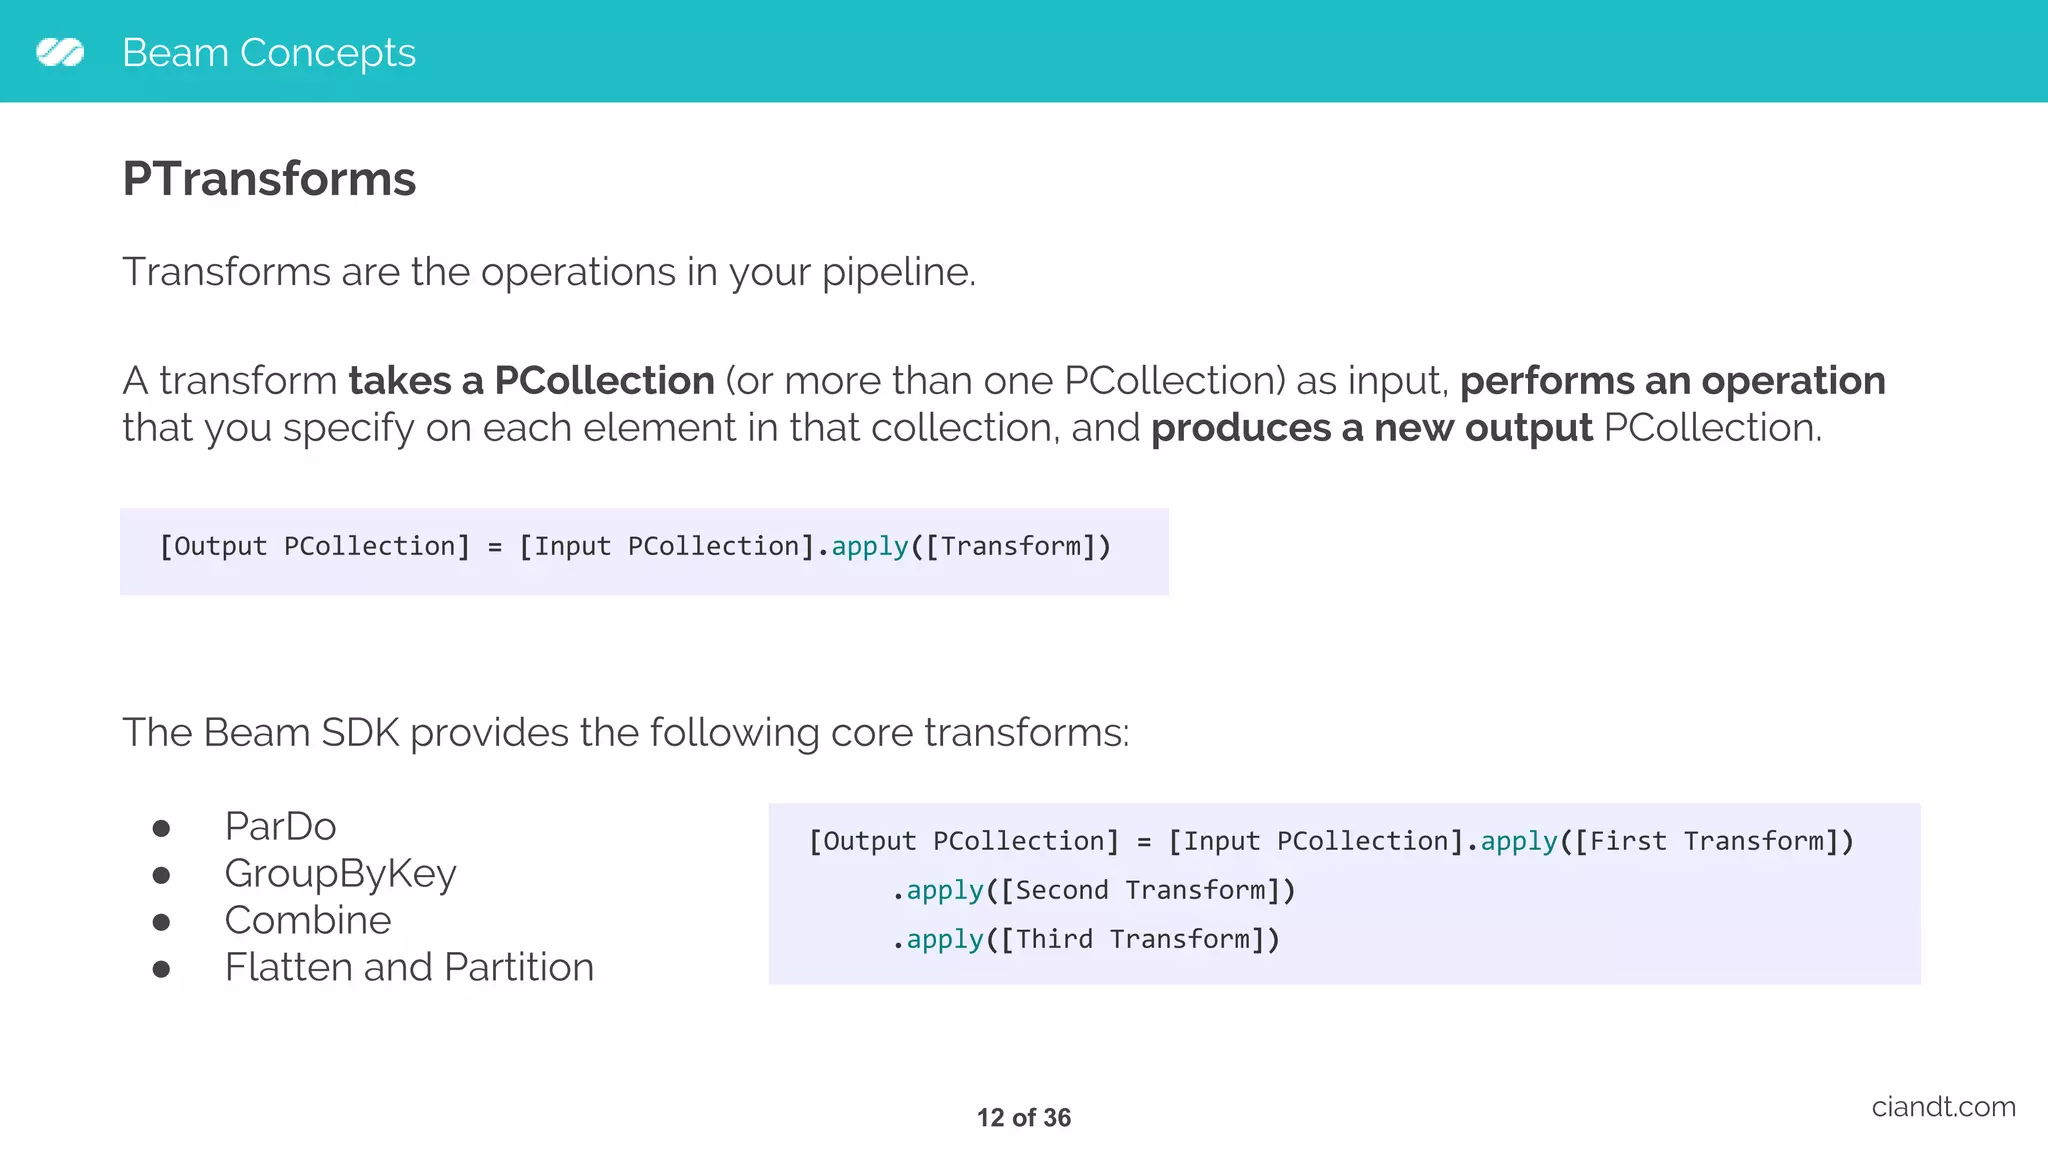Click the bold "produces a new output" text
The height and width of the screenshot is (1152, 2048).
click(1371, 428)
